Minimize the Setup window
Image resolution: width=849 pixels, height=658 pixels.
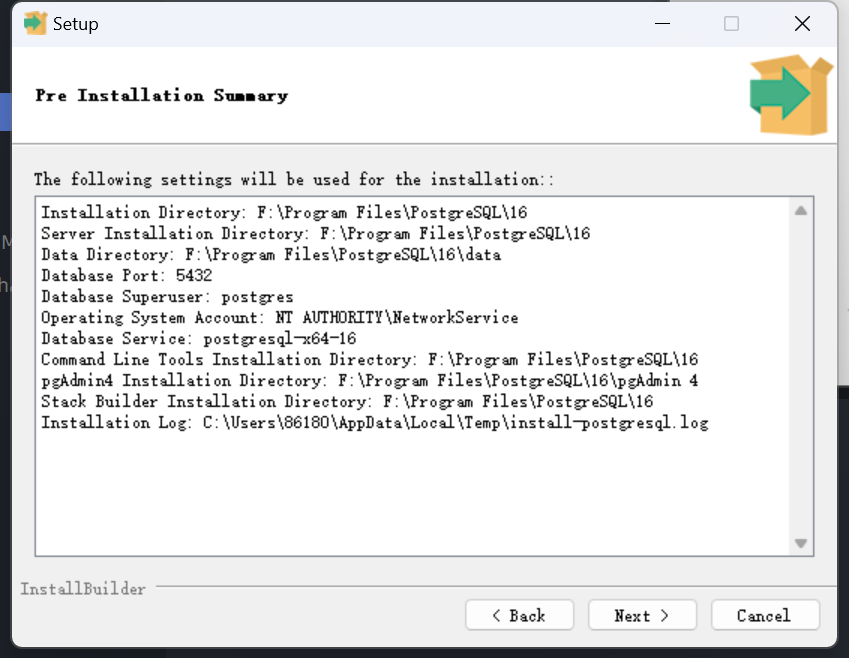coord(662,24)
